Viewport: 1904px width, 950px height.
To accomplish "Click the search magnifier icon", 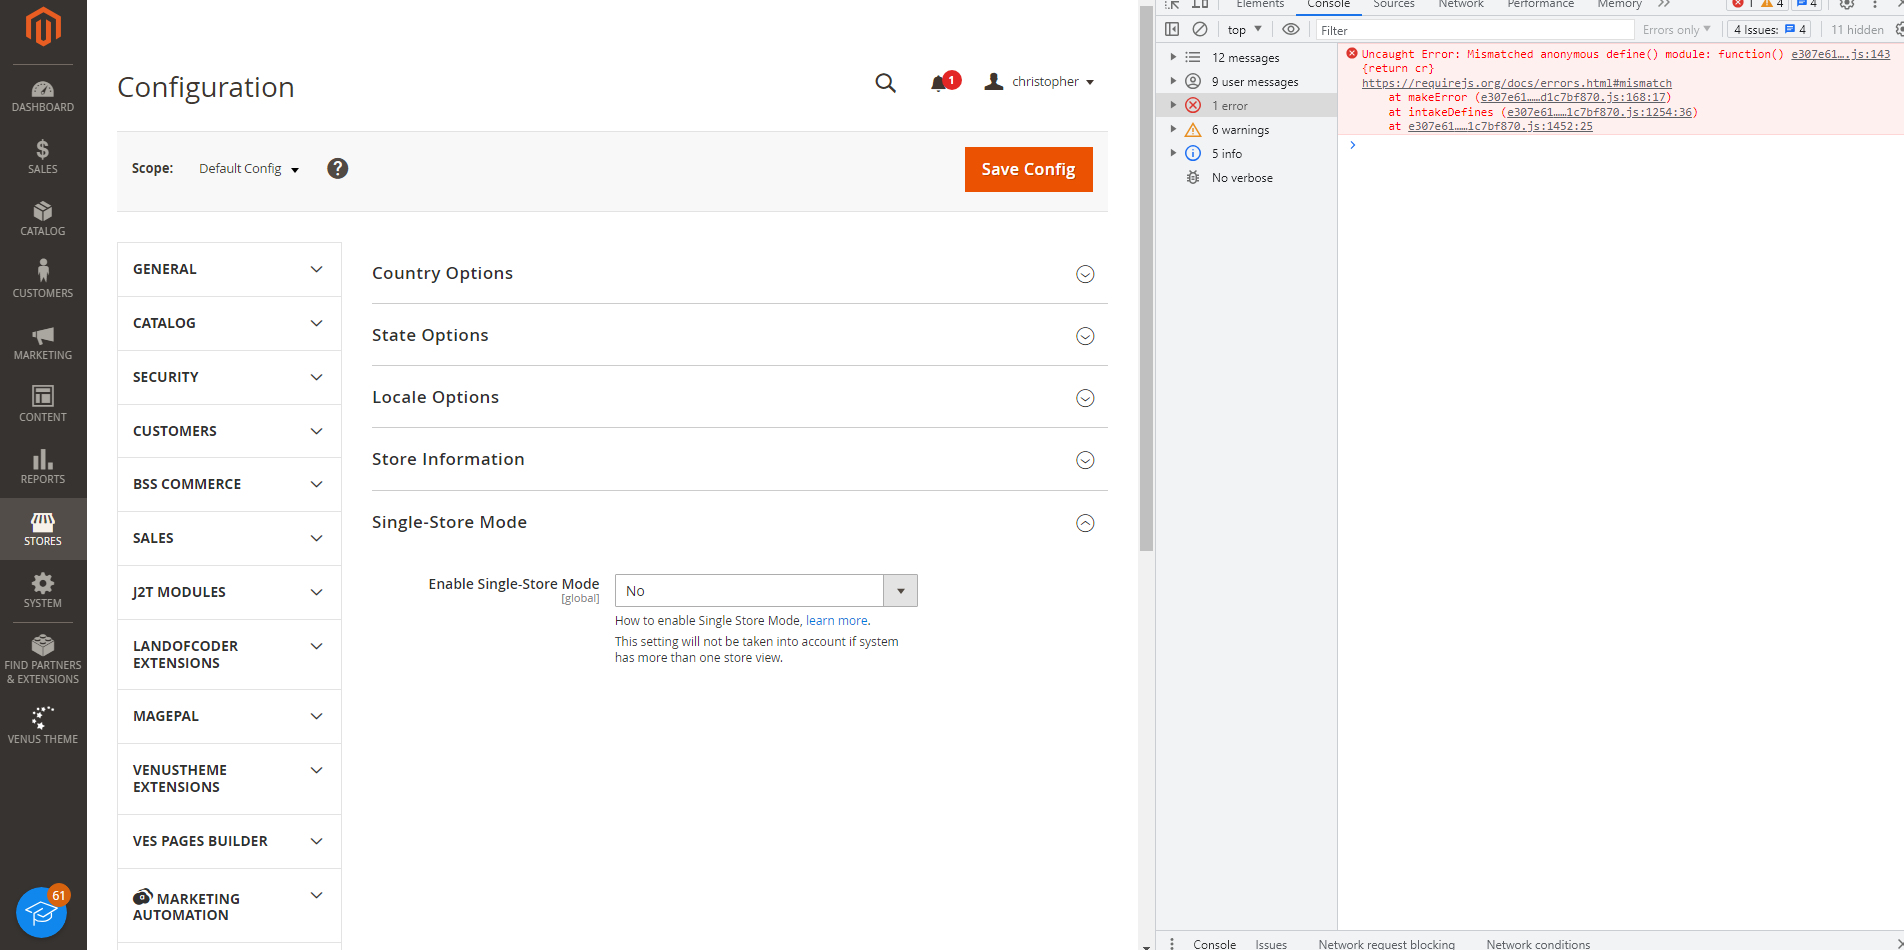I will [885, 83].
